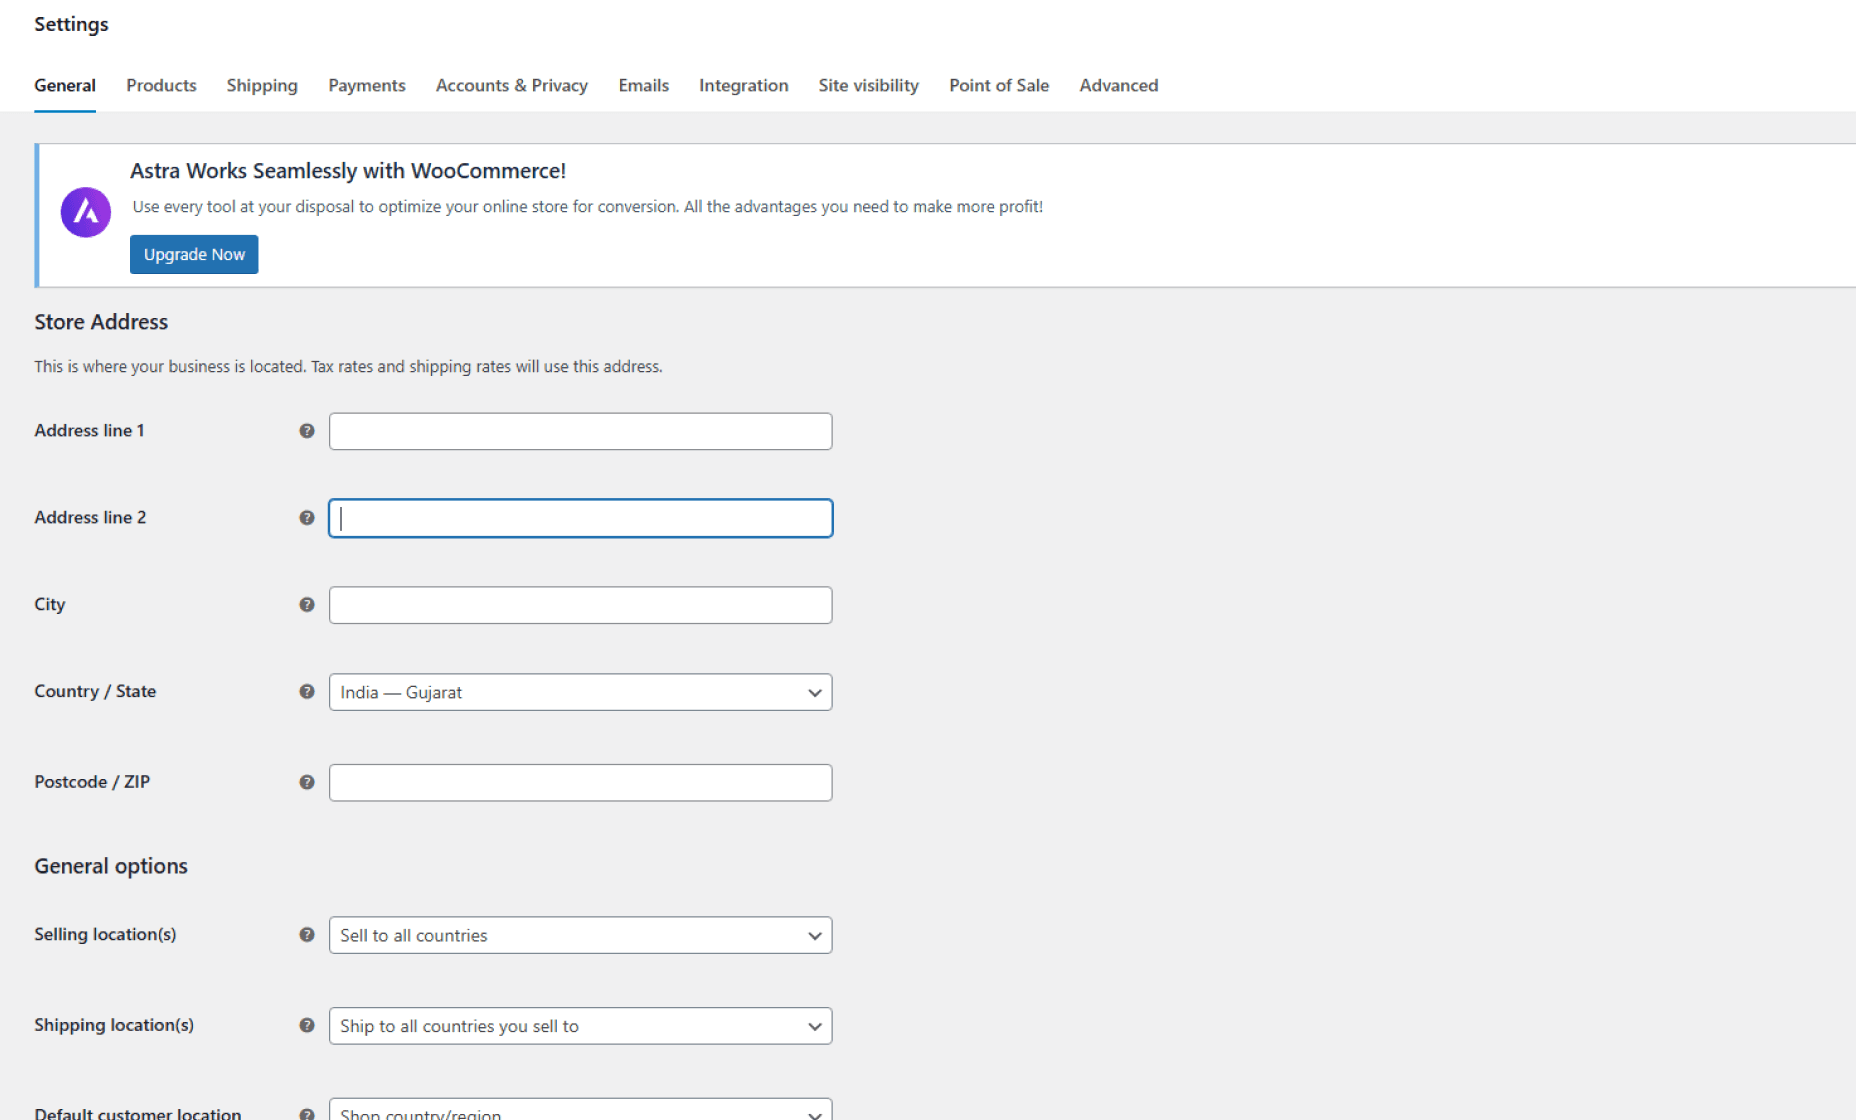Screen dimensions: 1856x1120
Task: Click the Astra logo in the banner
Action: pyautogui.click(x=85, y=211)
